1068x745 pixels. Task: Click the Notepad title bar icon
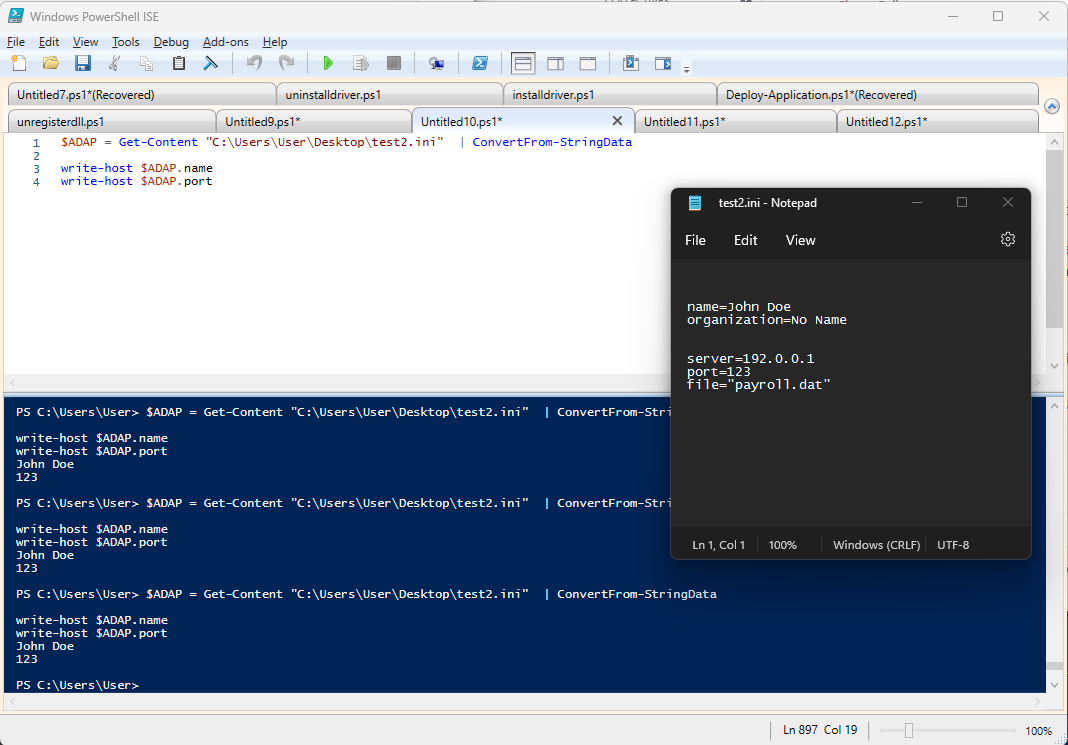695,202
